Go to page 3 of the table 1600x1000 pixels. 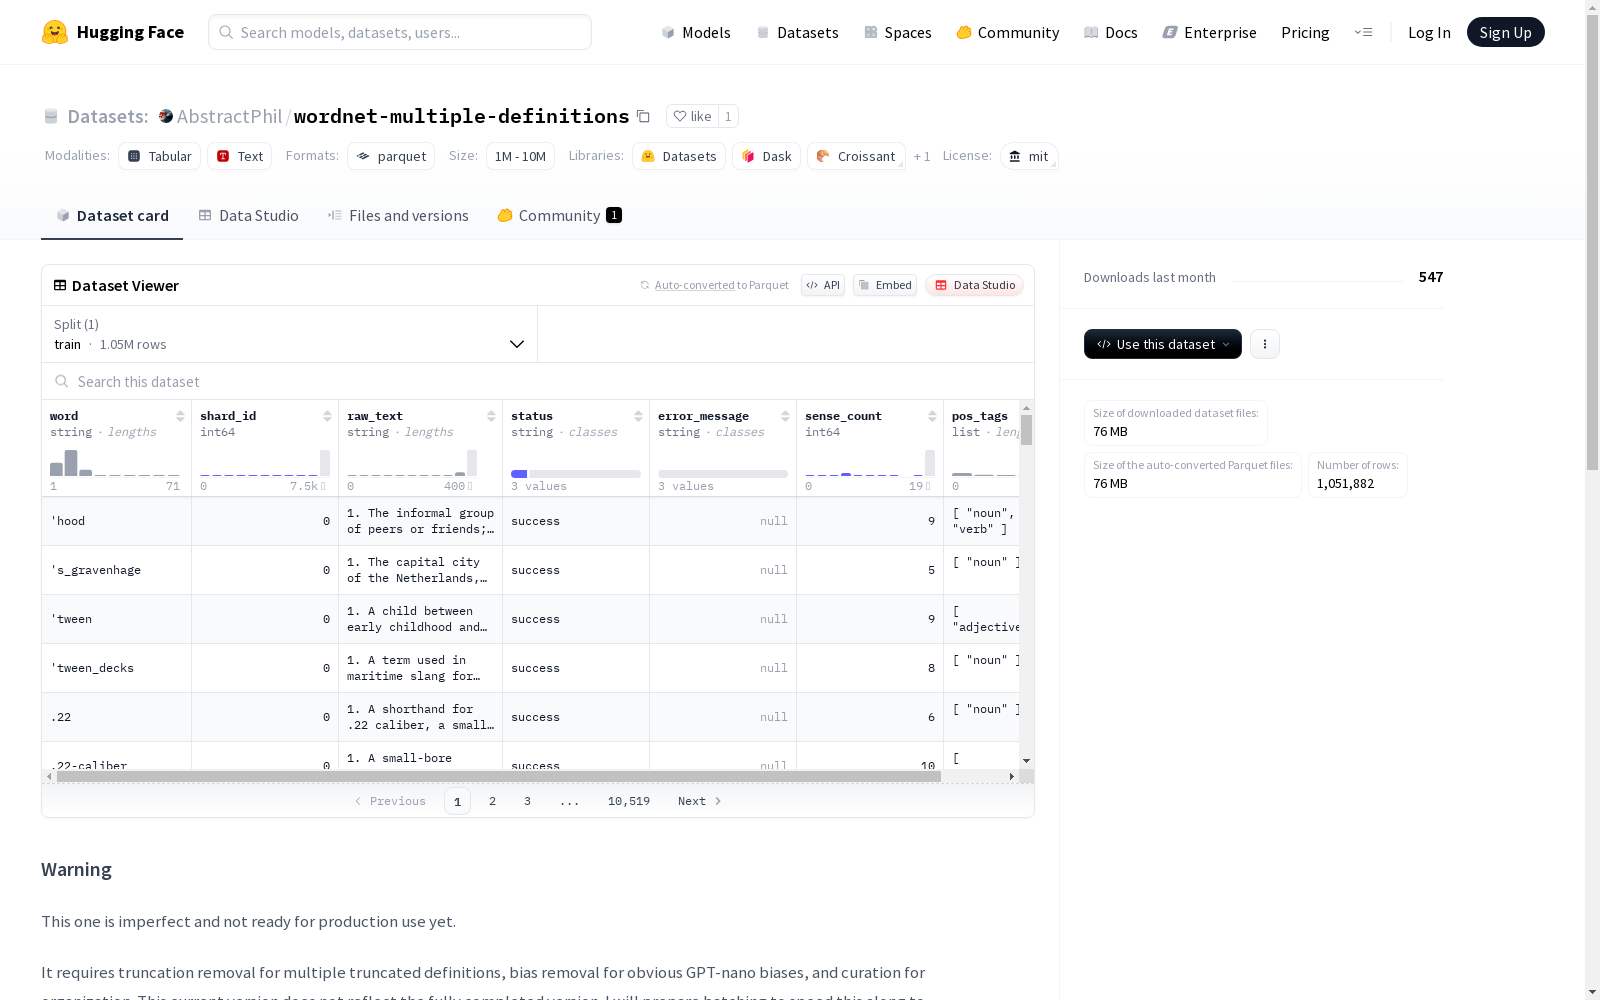coord(527,801)
